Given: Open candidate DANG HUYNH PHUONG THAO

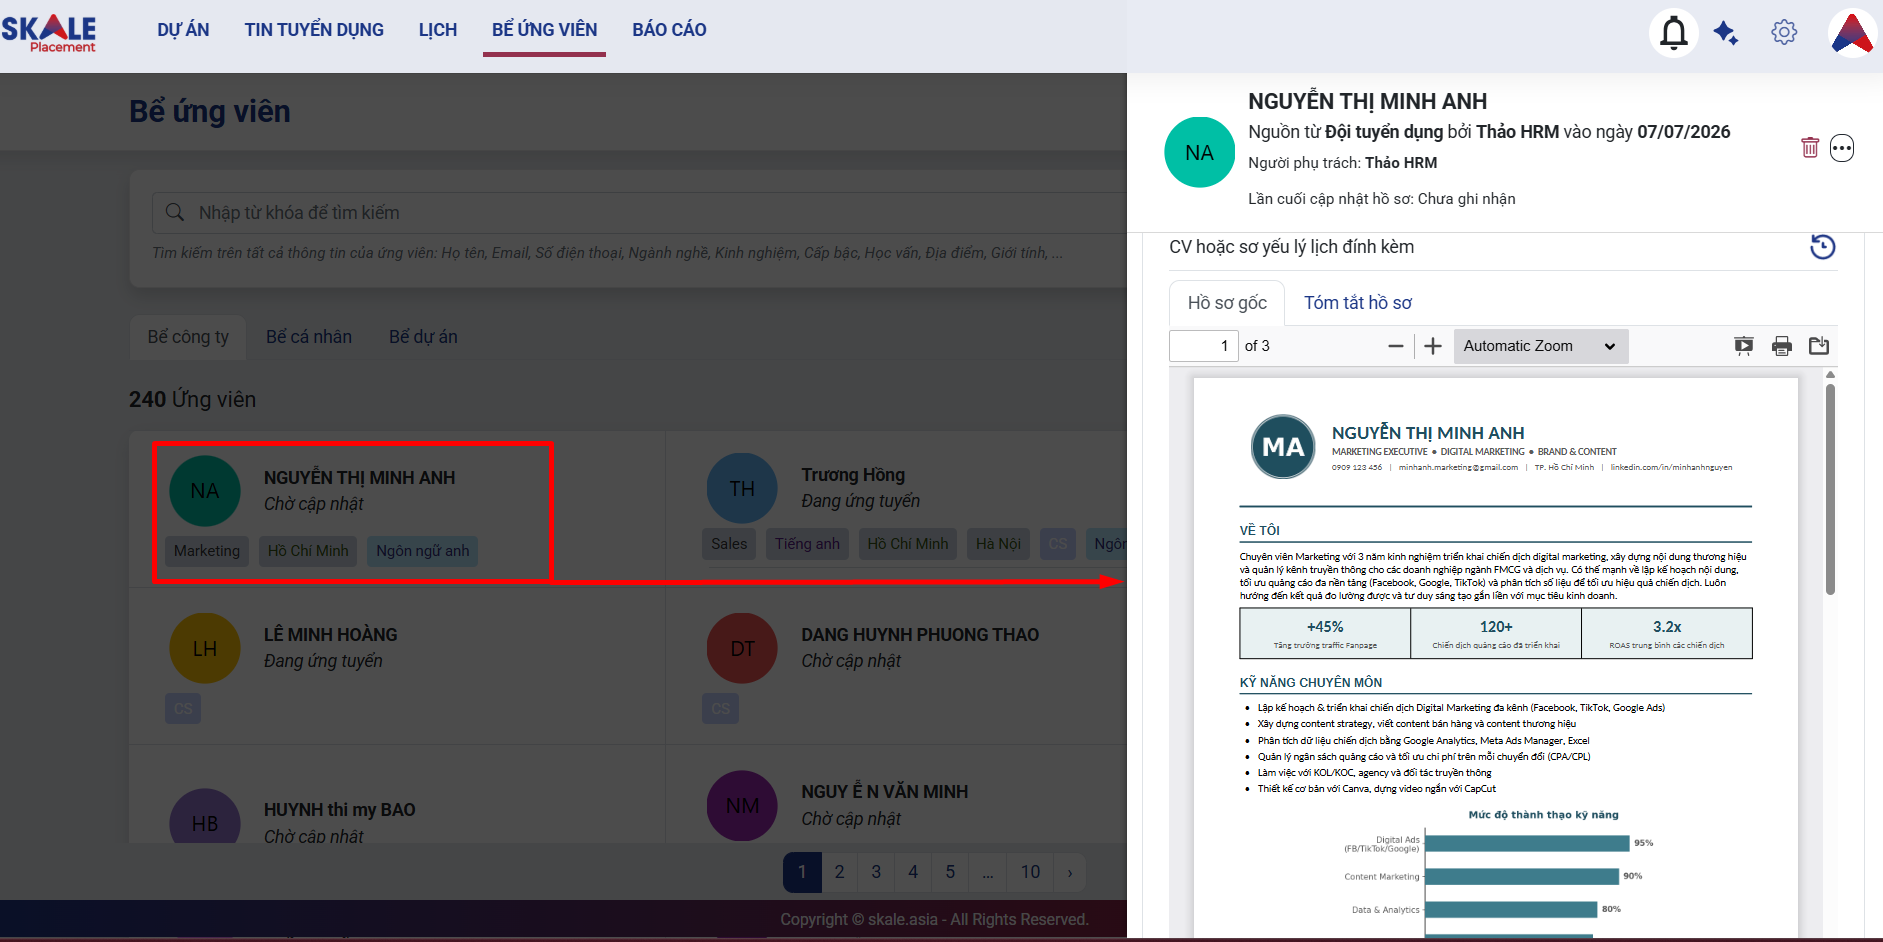Looking at the screenshot, I should [920, 635].
